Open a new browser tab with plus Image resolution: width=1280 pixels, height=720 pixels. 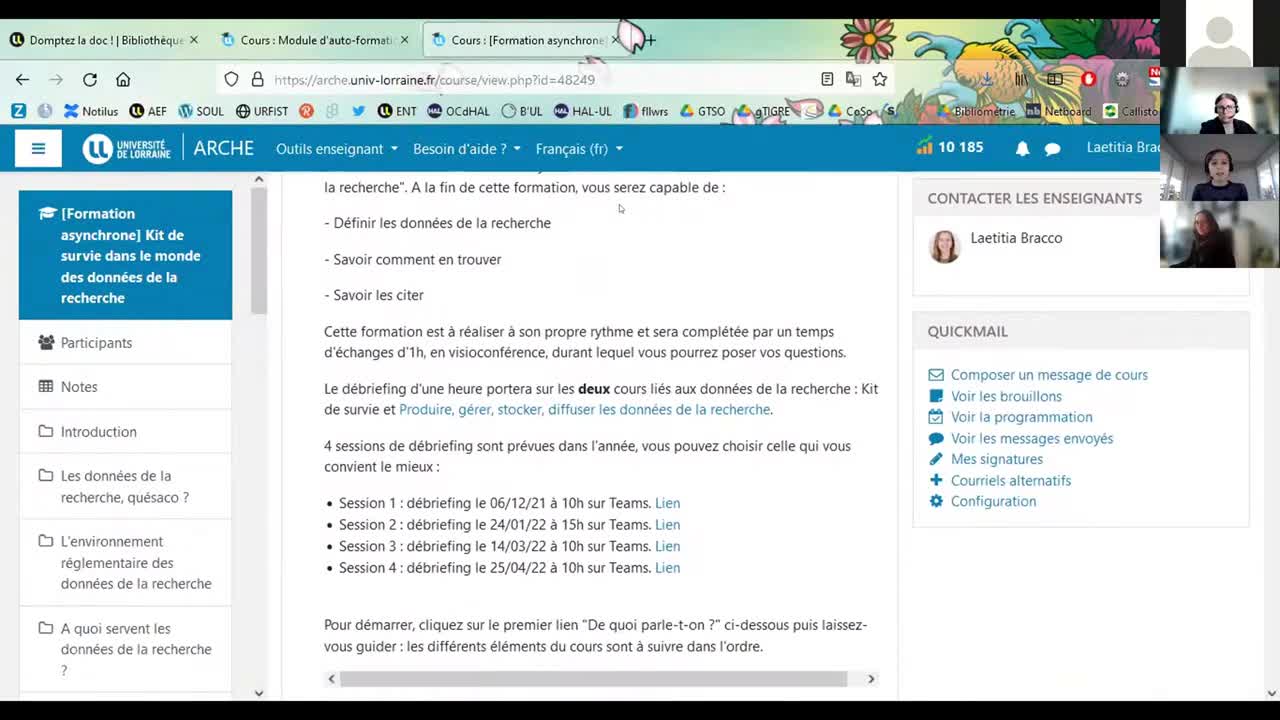(650, 40)
